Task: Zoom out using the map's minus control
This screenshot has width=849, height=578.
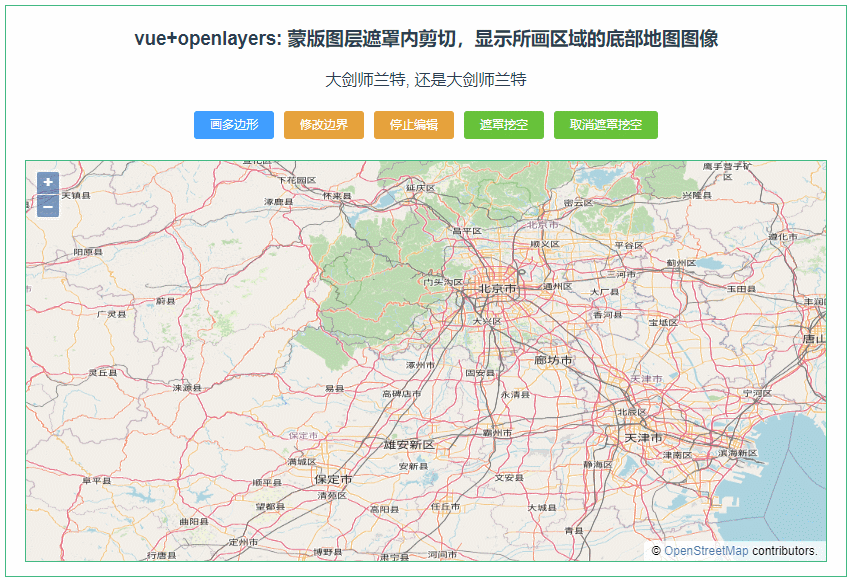Action: [46, 208]
